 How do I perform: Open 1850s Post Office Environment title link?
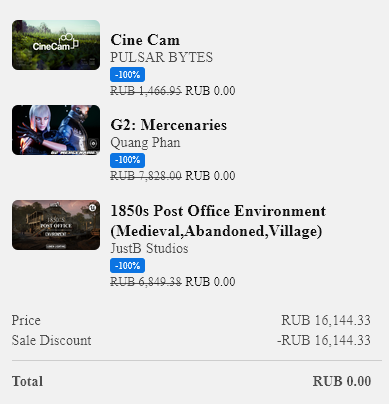218,221
